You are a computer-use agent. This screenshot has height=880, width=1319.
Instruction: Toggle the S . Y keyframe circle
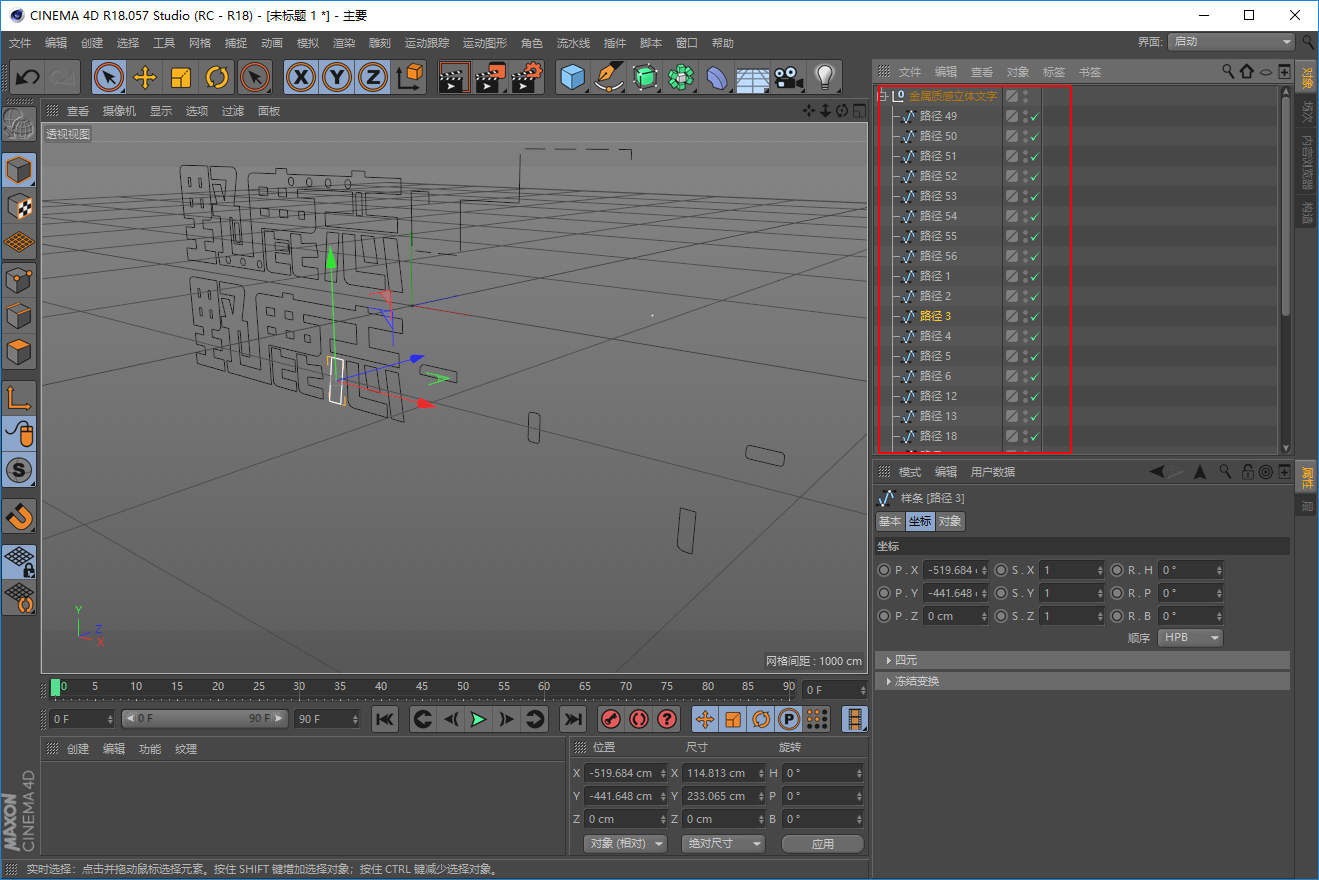1002,593
